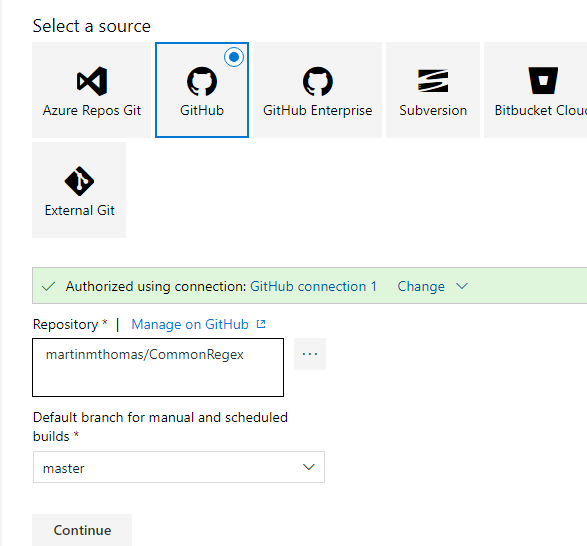The height and width of the screenshot is (546, 587).
Task: Choose the External Git source tile
Action: pos(79,190)
